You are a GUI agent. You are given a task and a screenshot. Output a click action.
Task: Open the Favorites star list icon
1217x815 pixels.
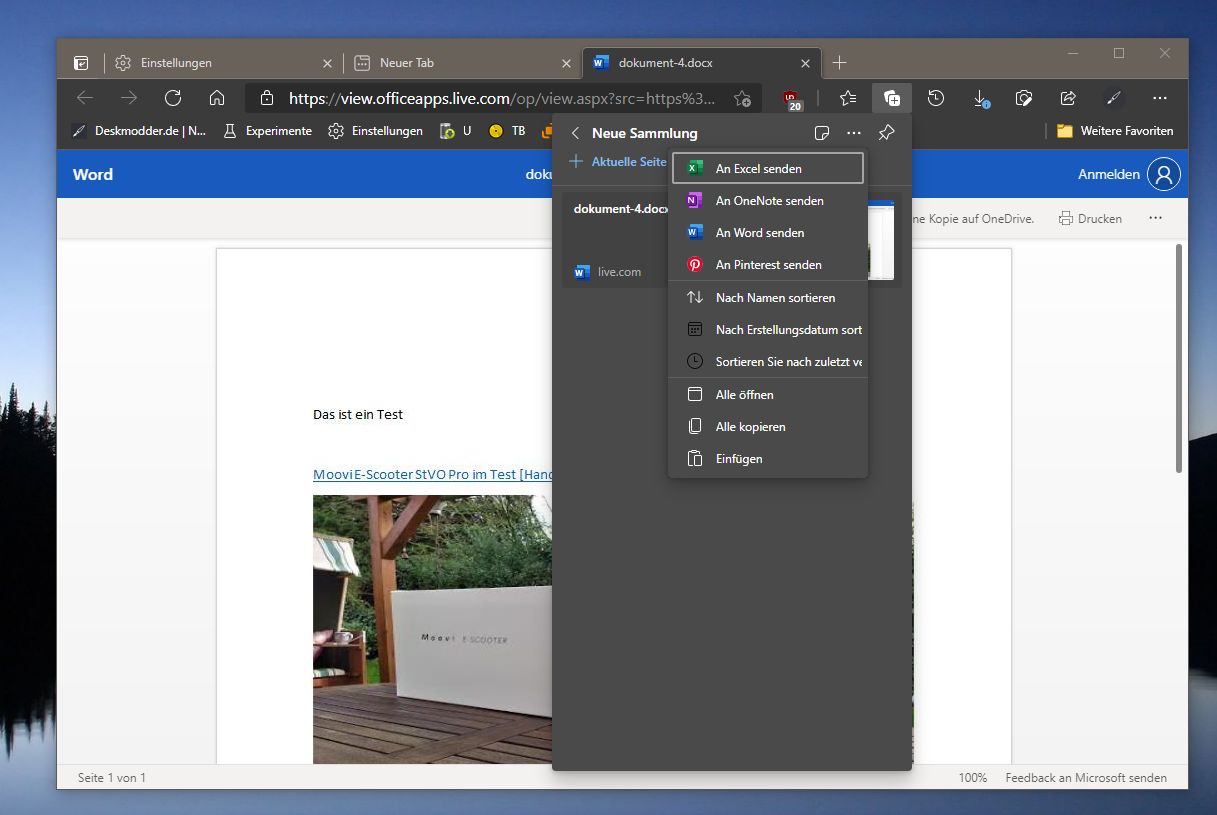point(848,98)
